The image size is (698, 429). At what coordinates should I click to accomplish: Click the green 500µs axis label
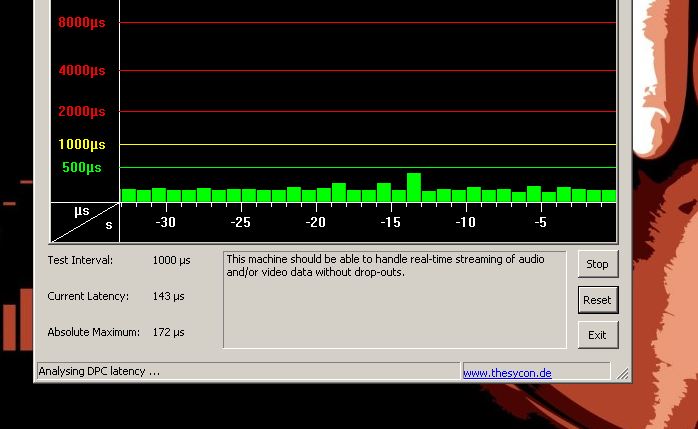(82, 167)
